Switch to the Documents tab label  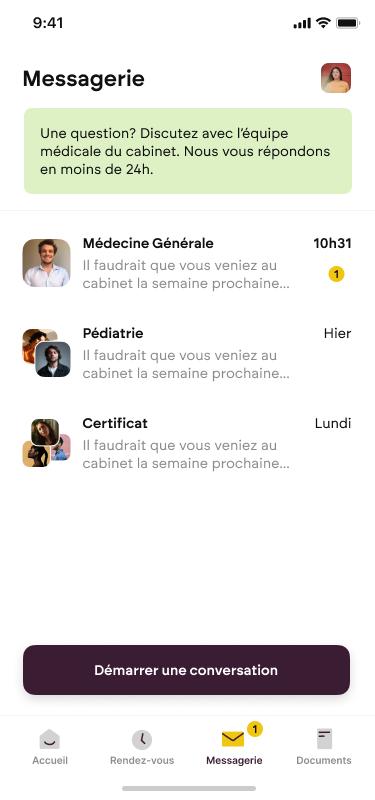324,760
